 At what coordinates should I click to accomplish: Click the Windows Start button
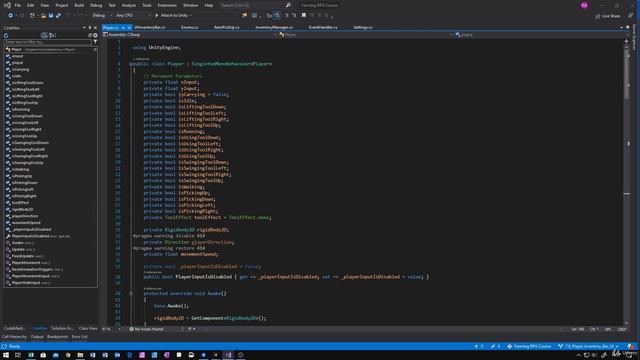tap(6, 355)
